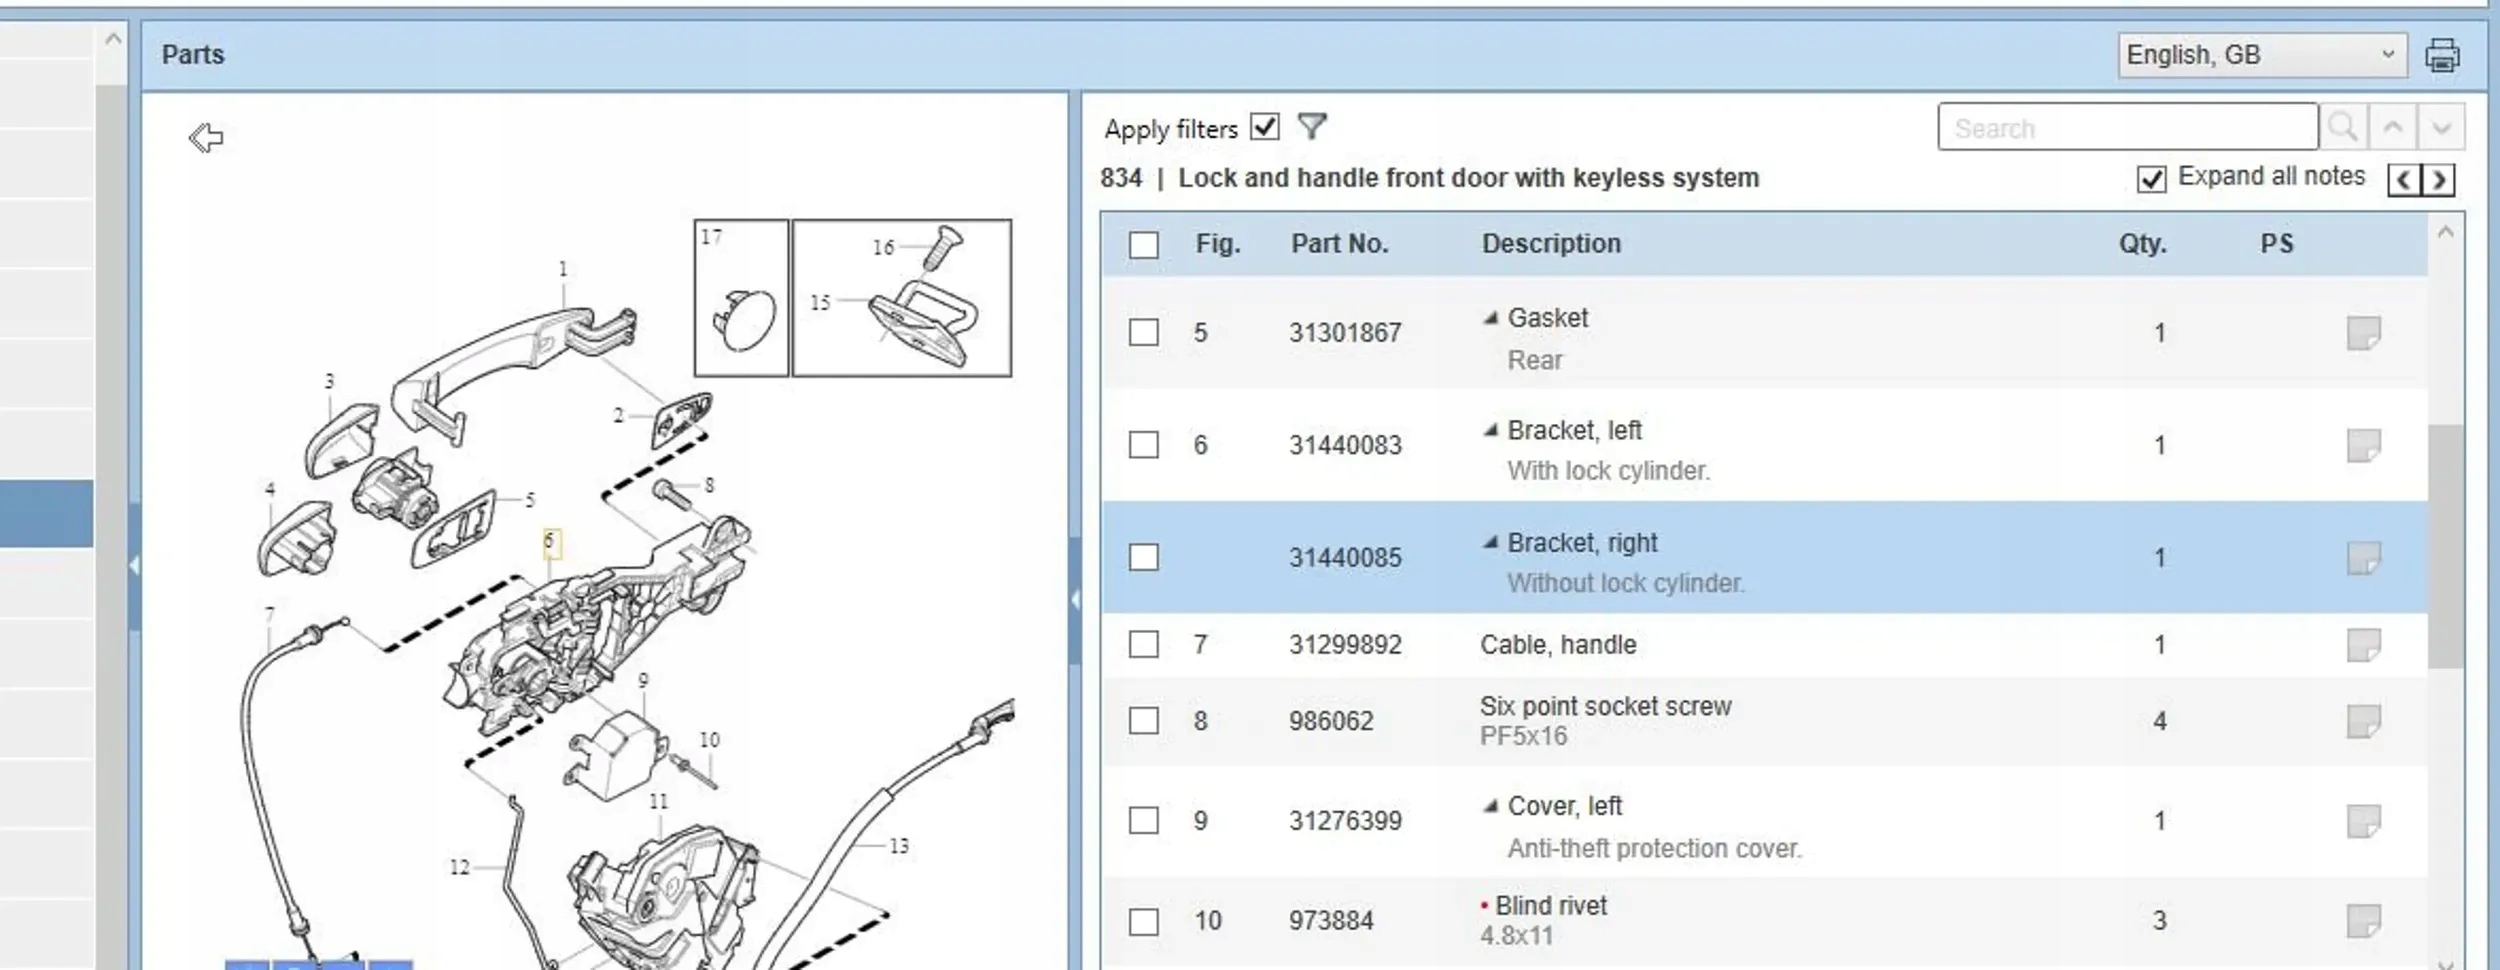Open note icon for Six point socket screw

coord(2363,721)
